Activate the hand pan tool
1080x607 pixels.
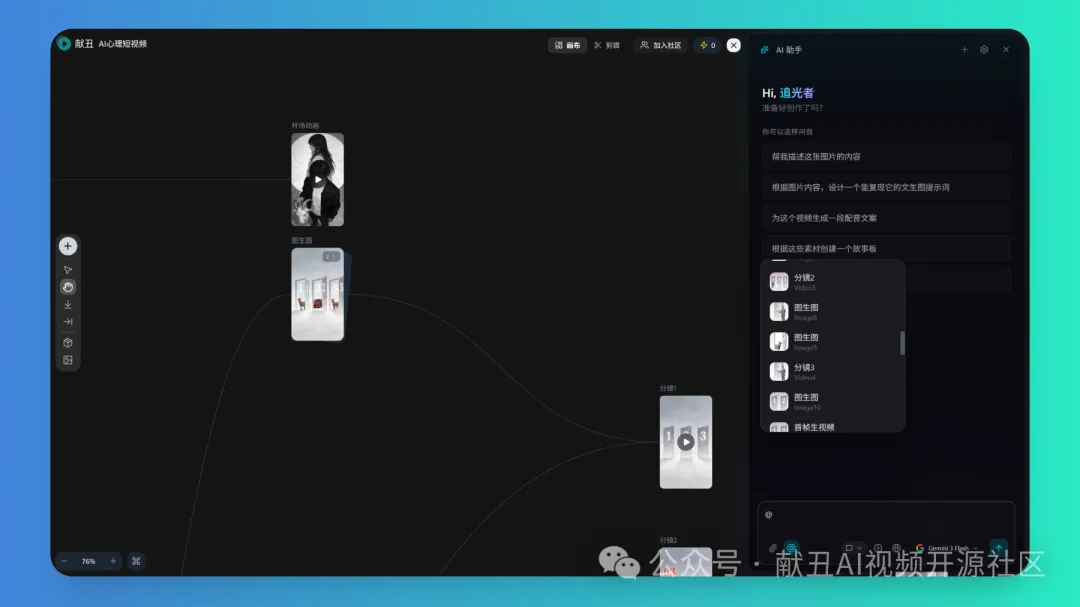pos(68,287)
